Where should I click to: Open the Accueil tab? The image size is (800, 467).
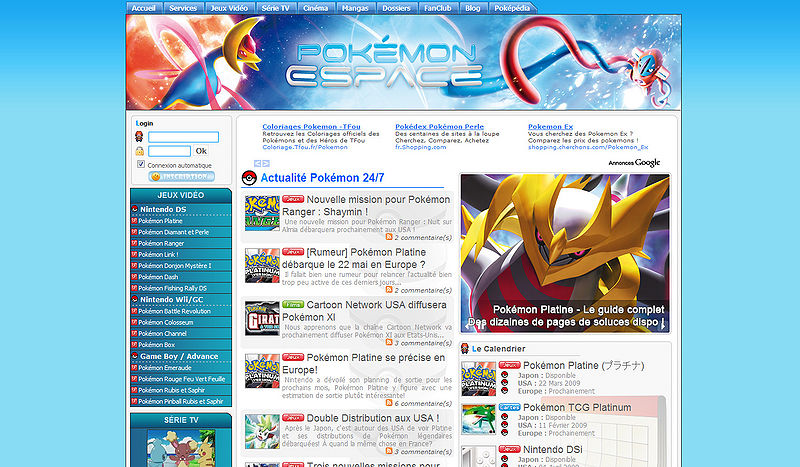click(144, 8)
